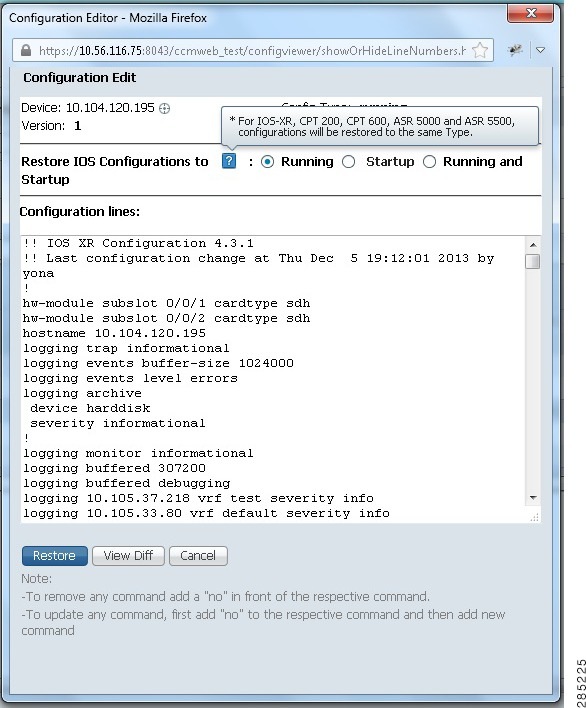Click the padlock security icon in the address bar
Viewport: 586px width, 708px height.
pyautogui.click(x=26, y=50)
